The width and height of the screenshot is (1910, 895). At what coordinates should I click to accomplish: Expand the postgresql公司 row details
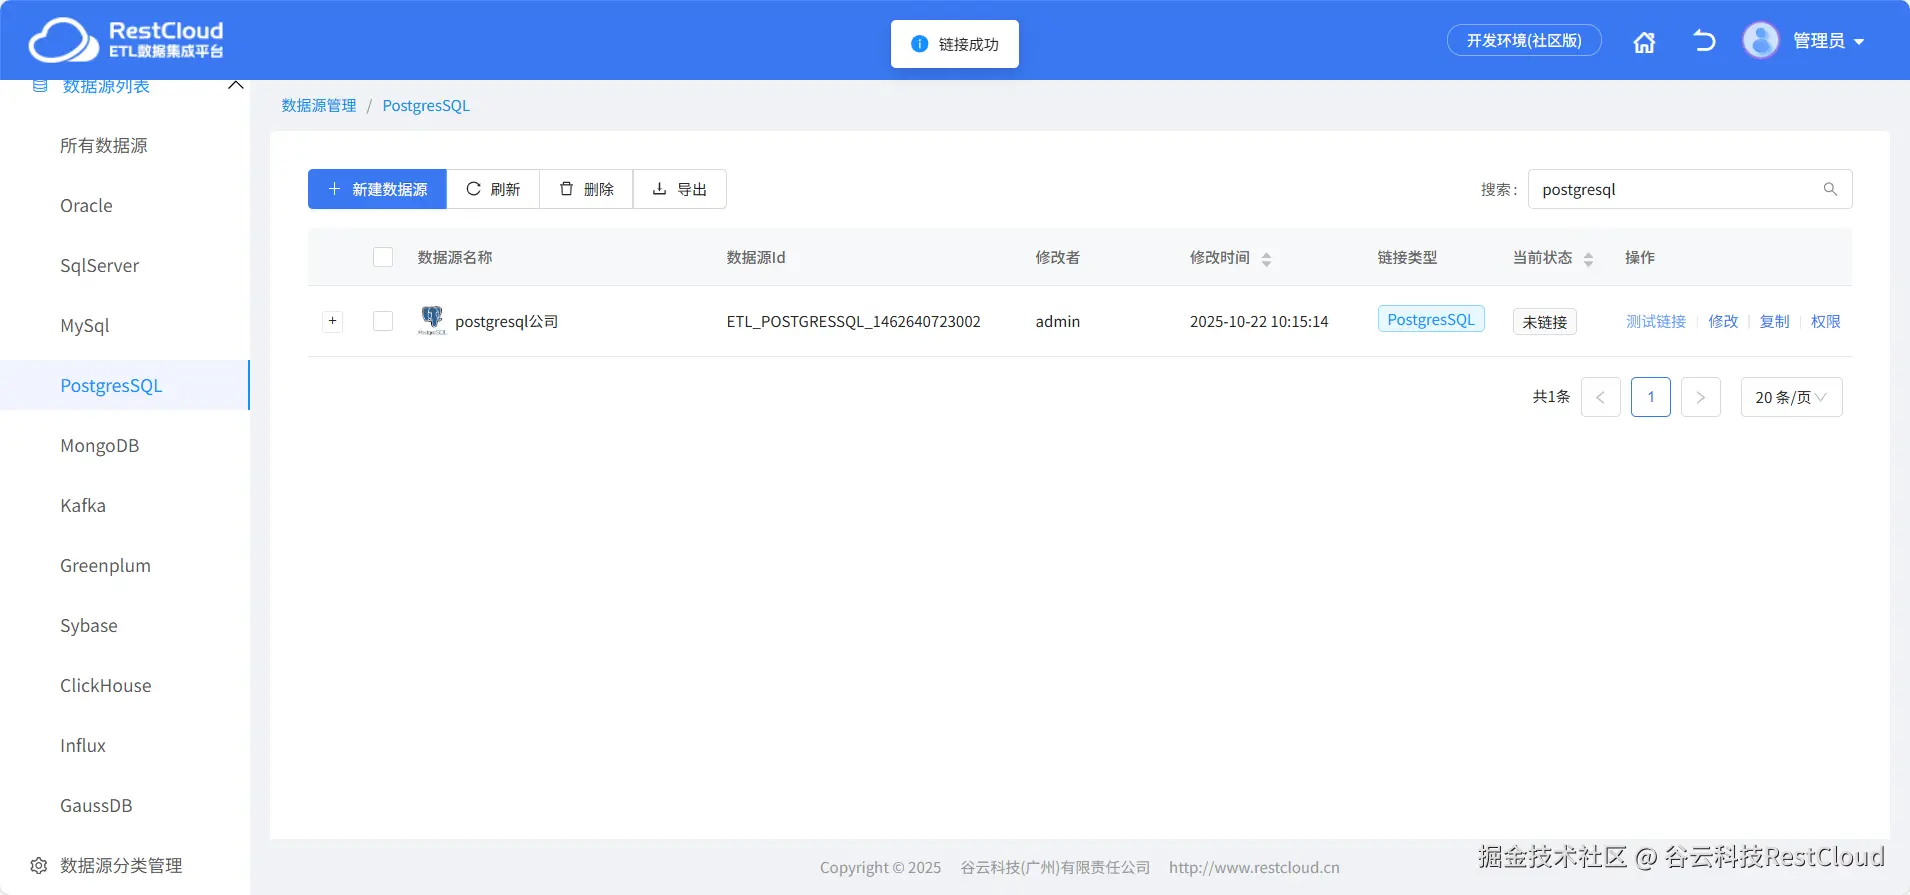pos(333,321)
